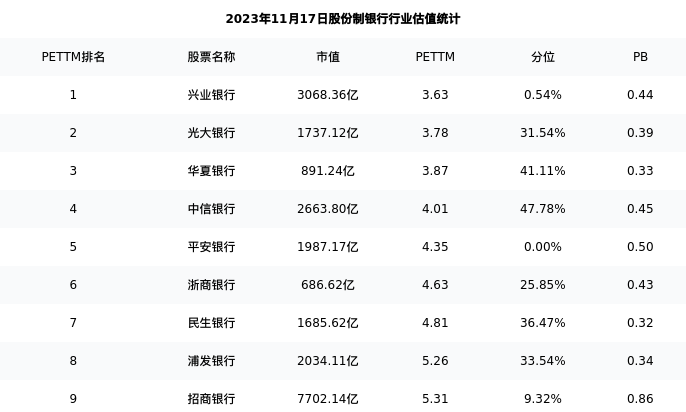Click percentile value 9.32%
The image size is (686, 412).
542,399
